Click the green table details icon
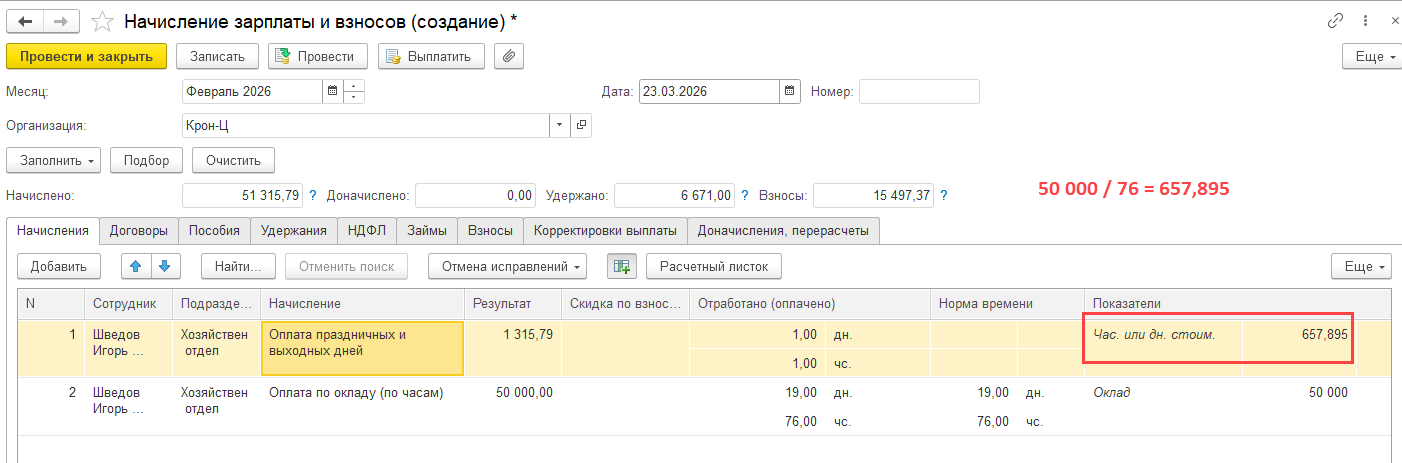1402x463 pixels. click(x=621, y=266)
